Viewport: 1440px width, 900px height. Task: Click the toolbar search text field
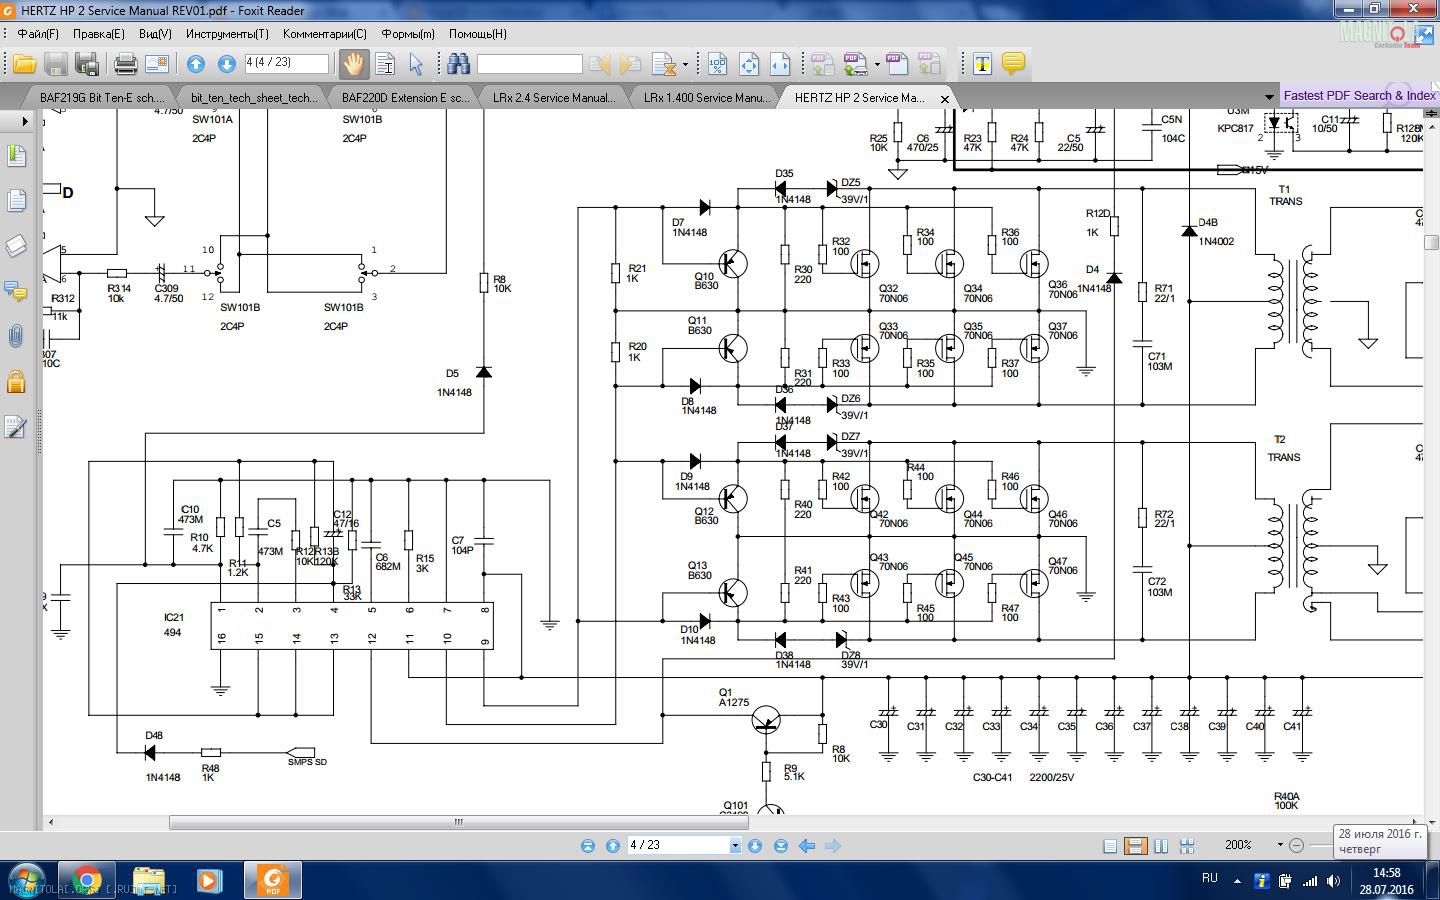(529, 64)
